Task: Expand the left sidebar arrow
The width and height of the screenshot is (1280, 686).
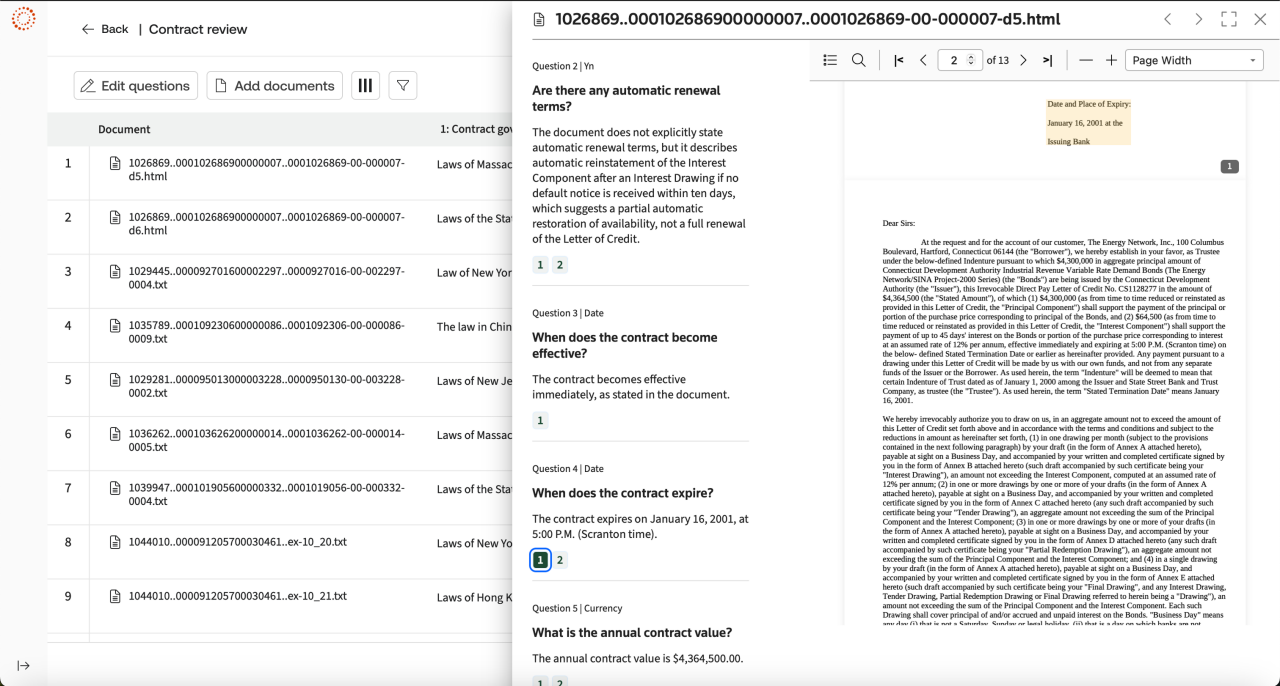Action: pos(23,666)
